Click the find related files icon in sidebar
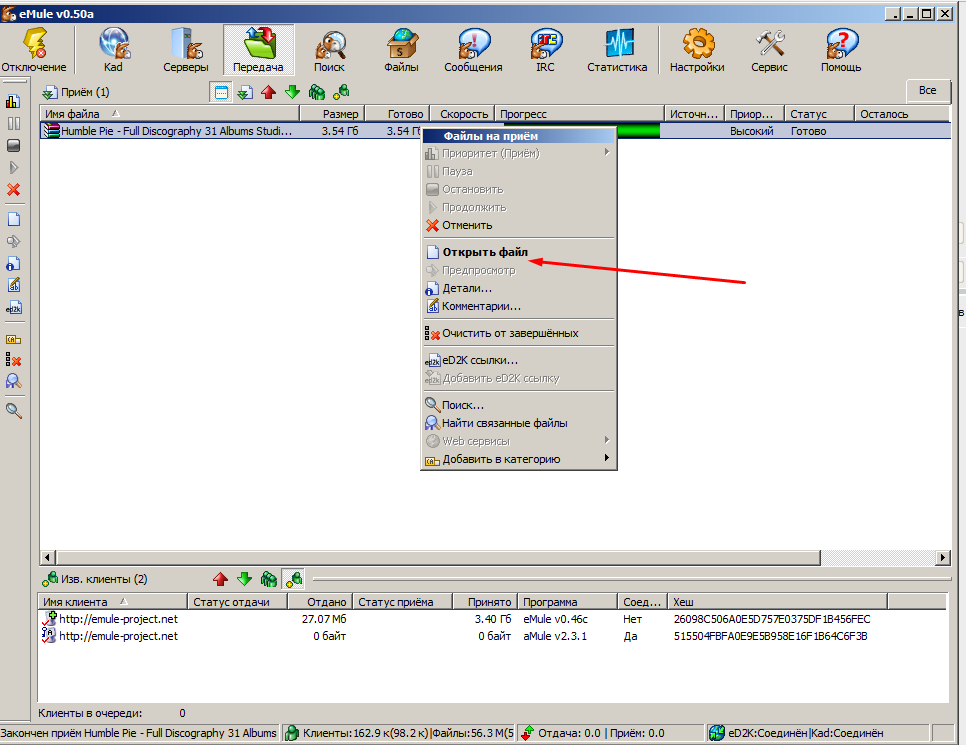Image resolution: width=966 pixels, height=745 pixels. (x=13, y=381)
